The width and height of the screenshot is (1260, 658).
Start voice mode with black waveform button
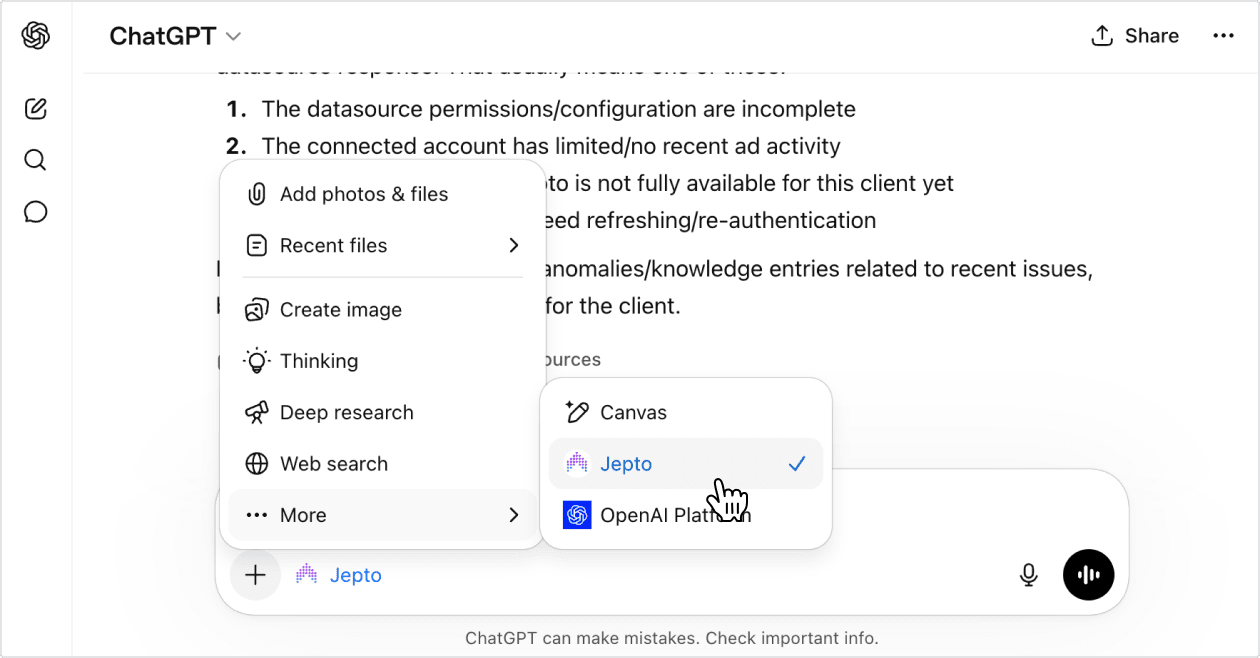[x=1088, y=575]
